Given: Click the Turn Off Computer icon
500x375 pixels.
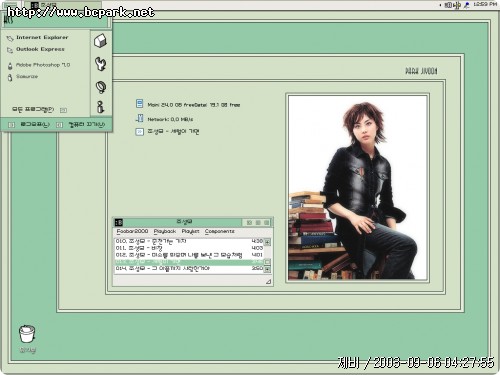Looking at the screenshot, I should click(59, 125).
